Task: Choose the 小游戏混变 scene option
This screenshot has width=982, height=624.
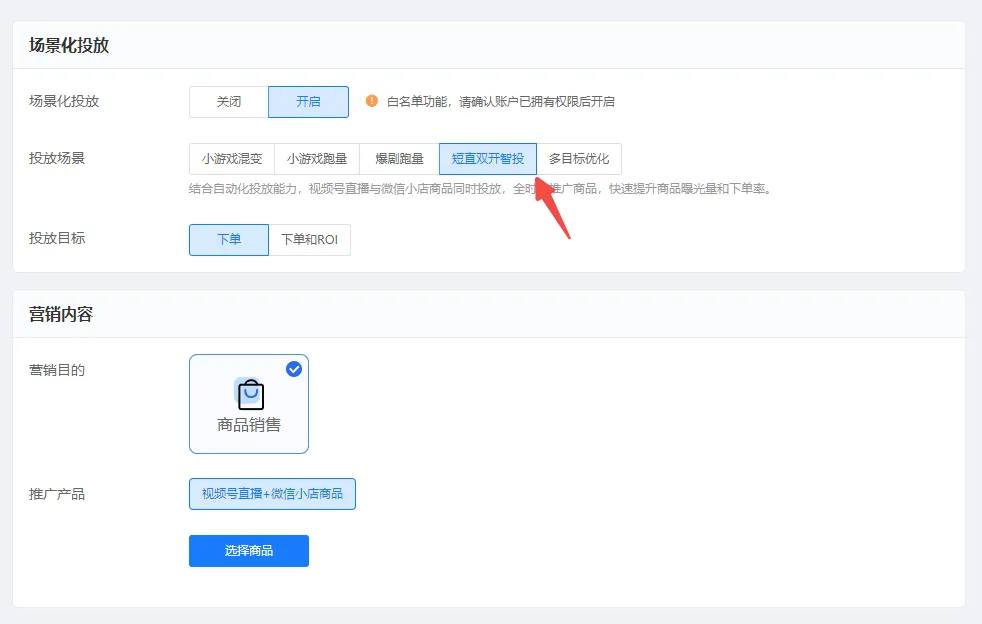Action: click(x=232, y=159)
